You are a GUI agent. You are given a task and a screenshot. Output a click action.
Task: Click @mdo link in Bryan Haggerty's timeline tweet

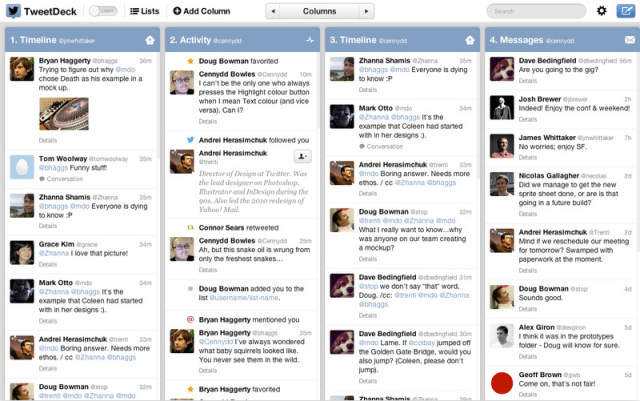coord(125,70)
